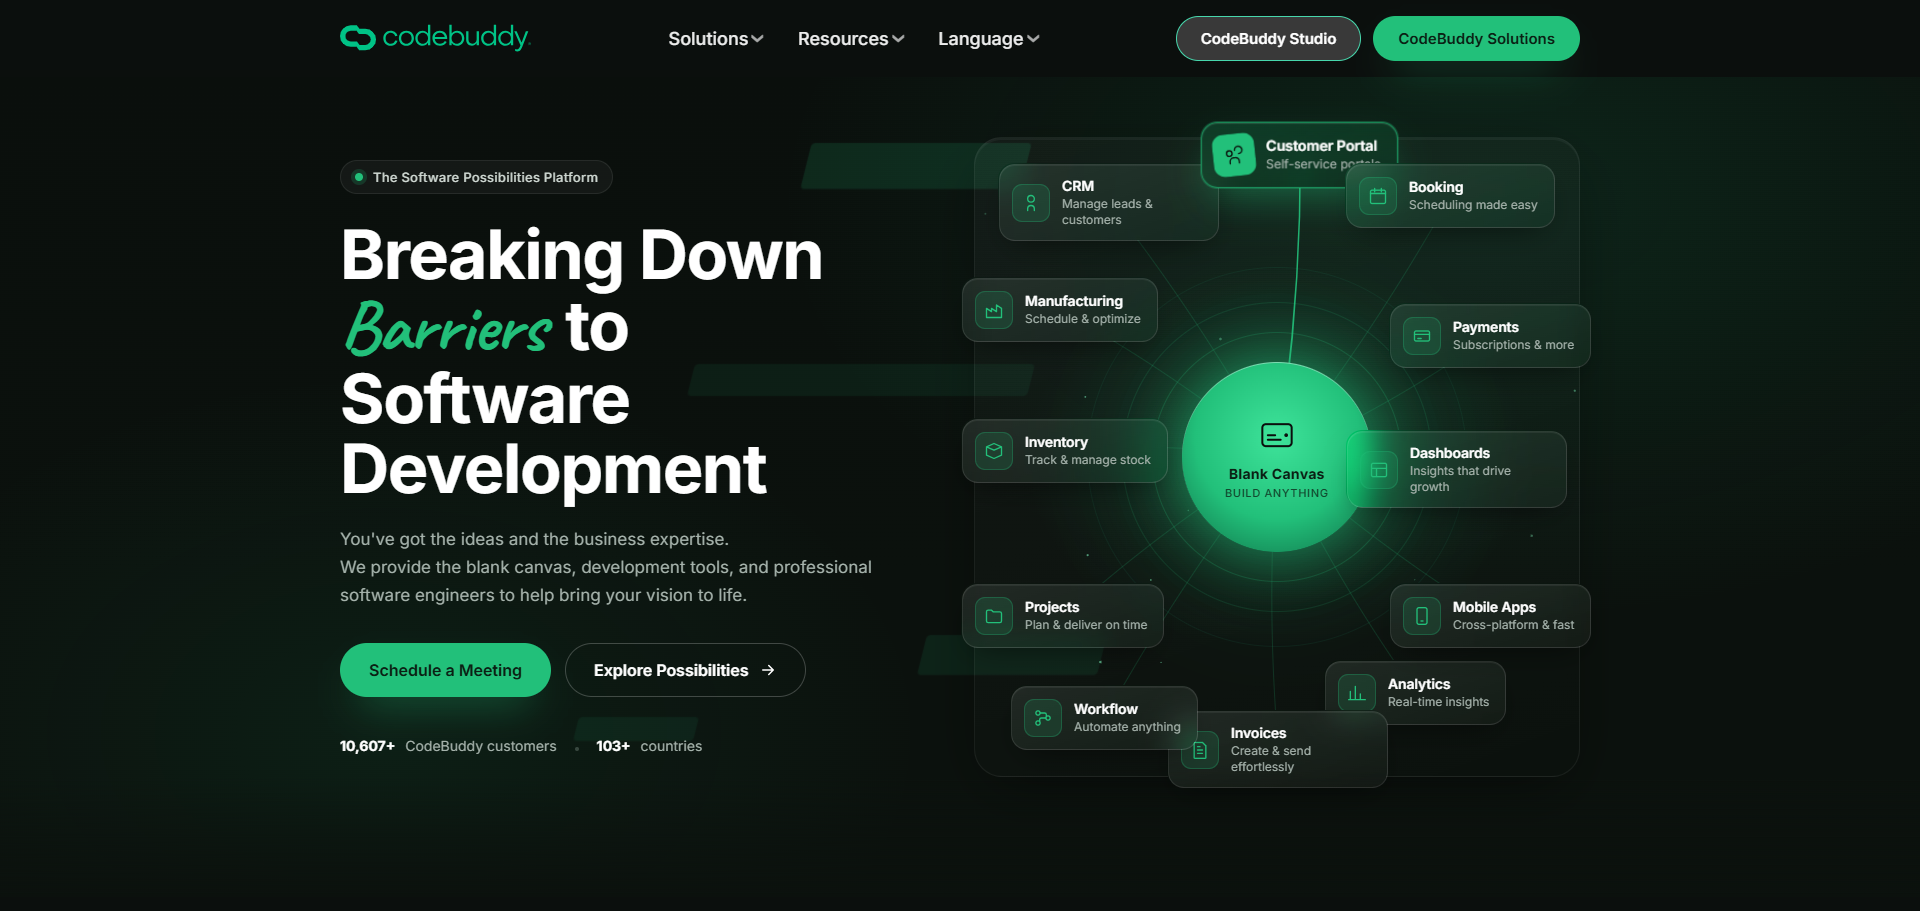
Task: Click the codebuddy logo icon
Action: pos(357,38)
